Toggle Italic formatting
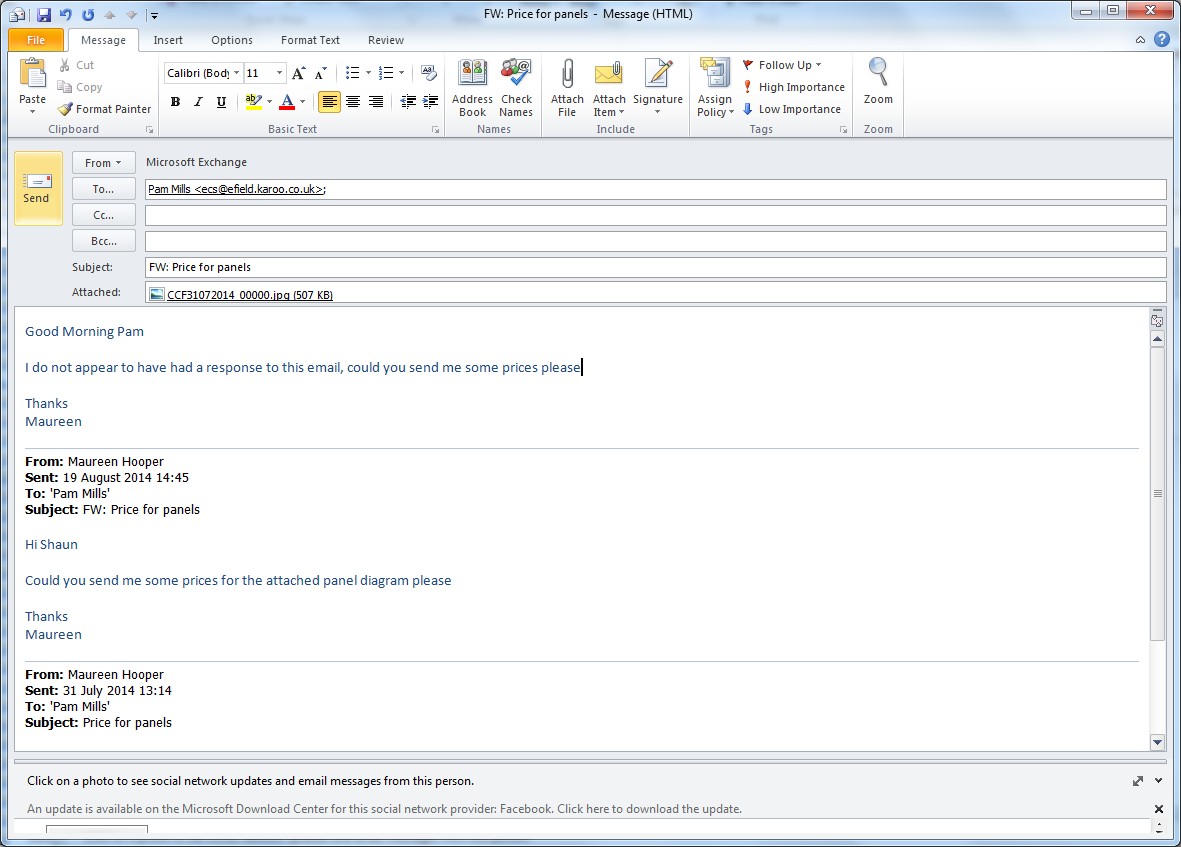 [x=198, y=102]
